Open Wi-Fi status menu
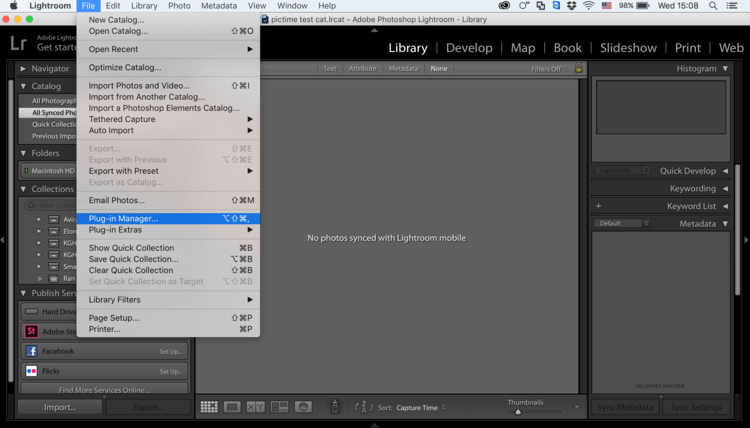750x428 pixels. pyautogui.click(x=588, y=6)
